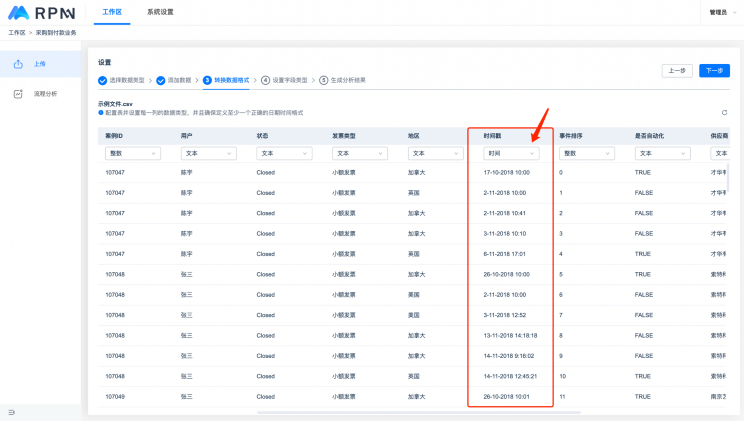The image size is (744, 421).
Task: Select the 工作区 tab
Action: (112, 11)
